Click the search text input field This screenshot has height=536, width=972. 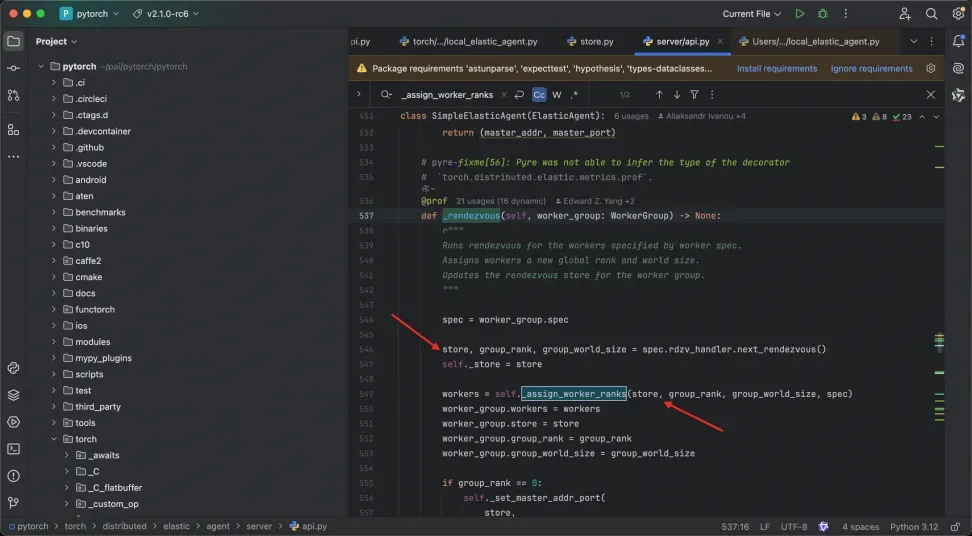447,95
